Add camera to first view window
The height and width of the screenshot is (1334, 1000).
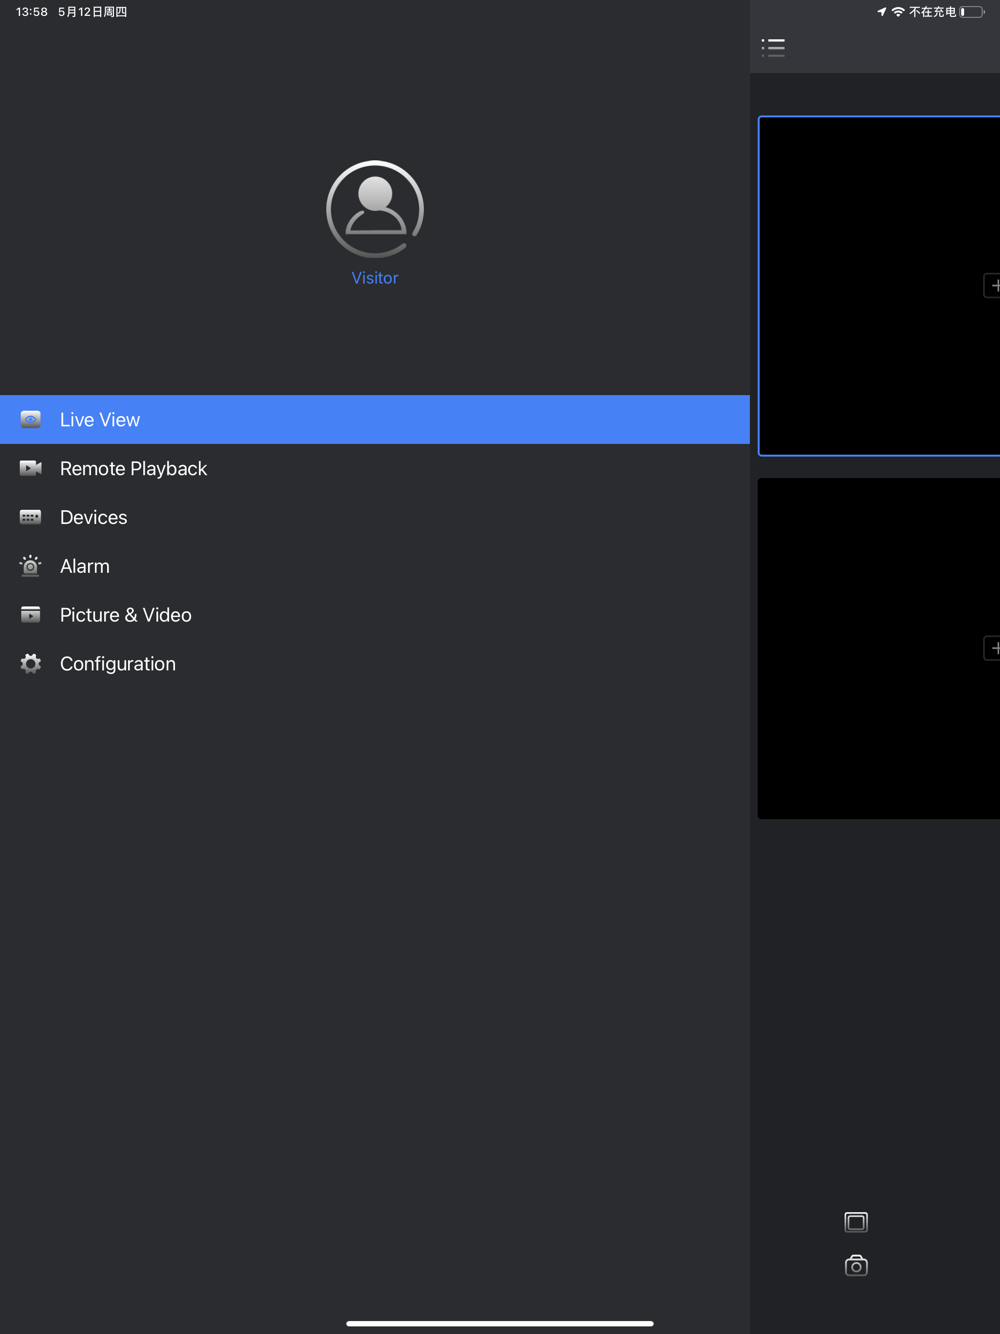[x=992, y=286]
